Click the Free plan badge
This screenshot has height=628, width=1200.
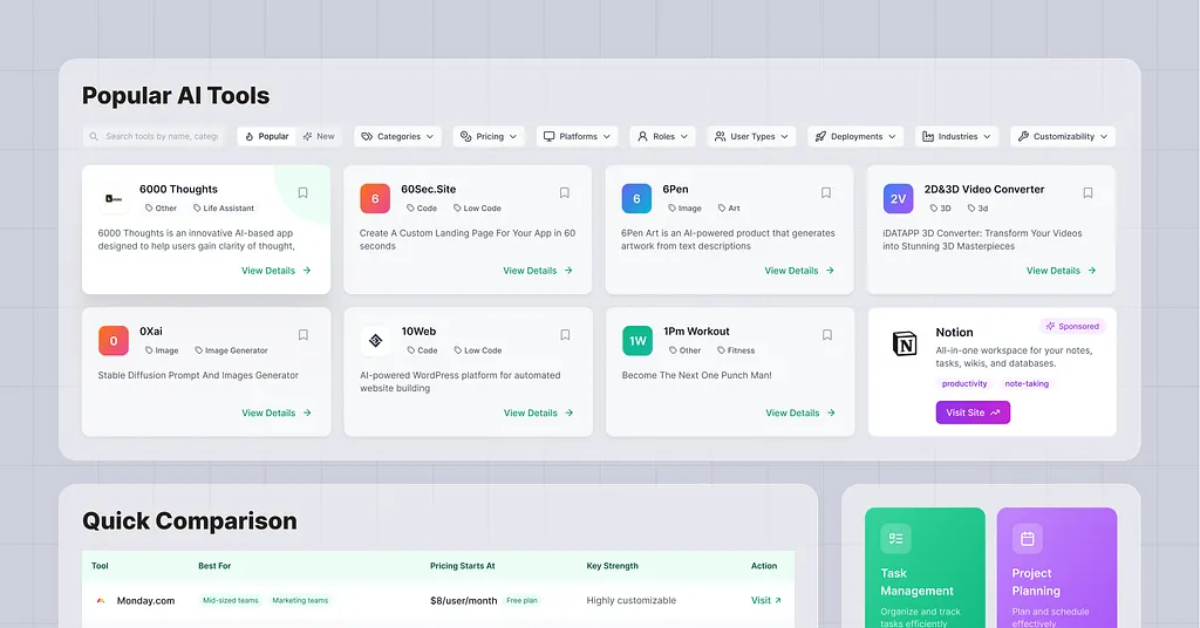(522, 600)
